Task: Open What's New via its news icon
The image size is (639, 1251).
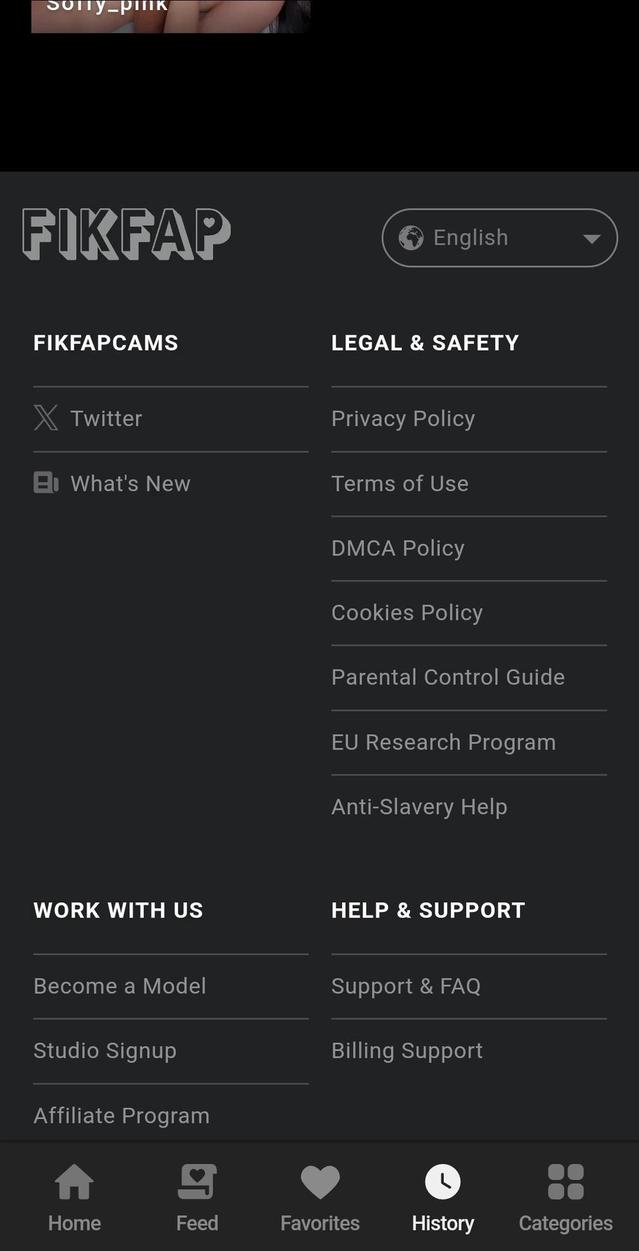Action: pos(46,483)
